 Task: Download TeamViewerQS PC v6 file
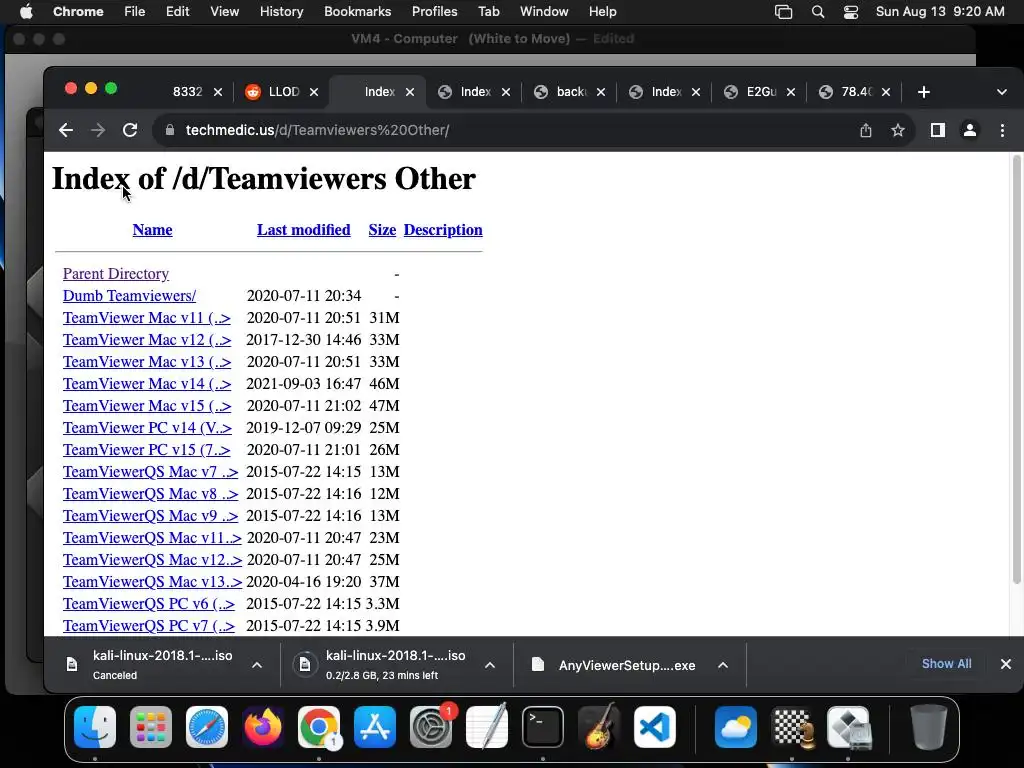tap(149, 604)
